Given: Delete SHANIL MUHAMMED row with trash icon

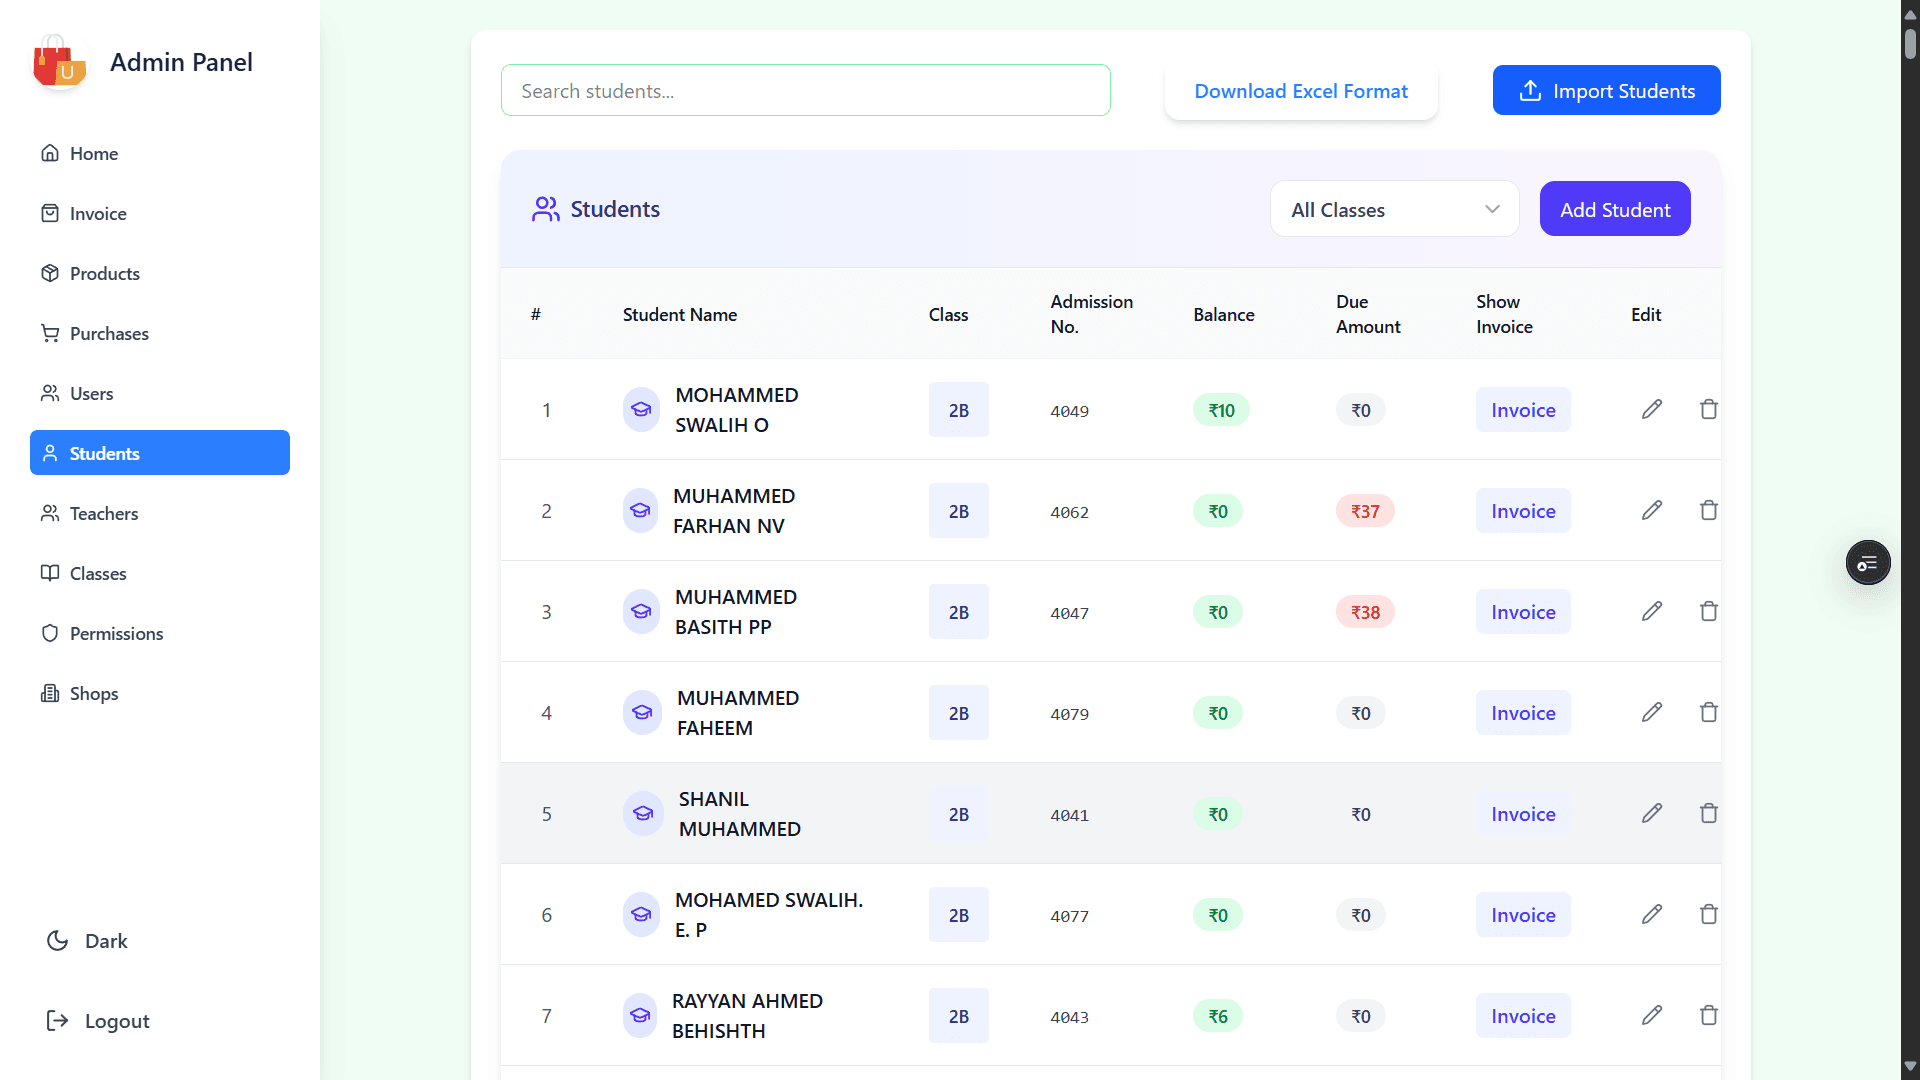Looking at the screenshot, I should pyautogui.click(x=1709, y=813).
